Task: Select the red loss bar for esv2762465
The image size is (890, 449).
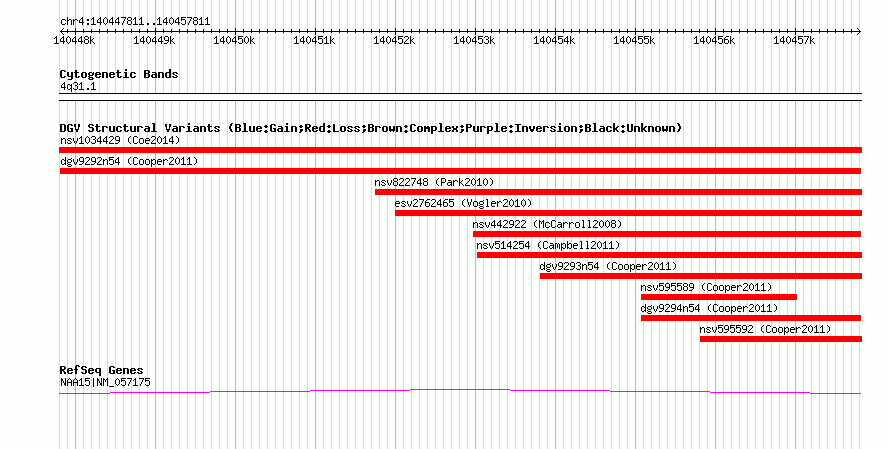Action: (x=628, y=213)
